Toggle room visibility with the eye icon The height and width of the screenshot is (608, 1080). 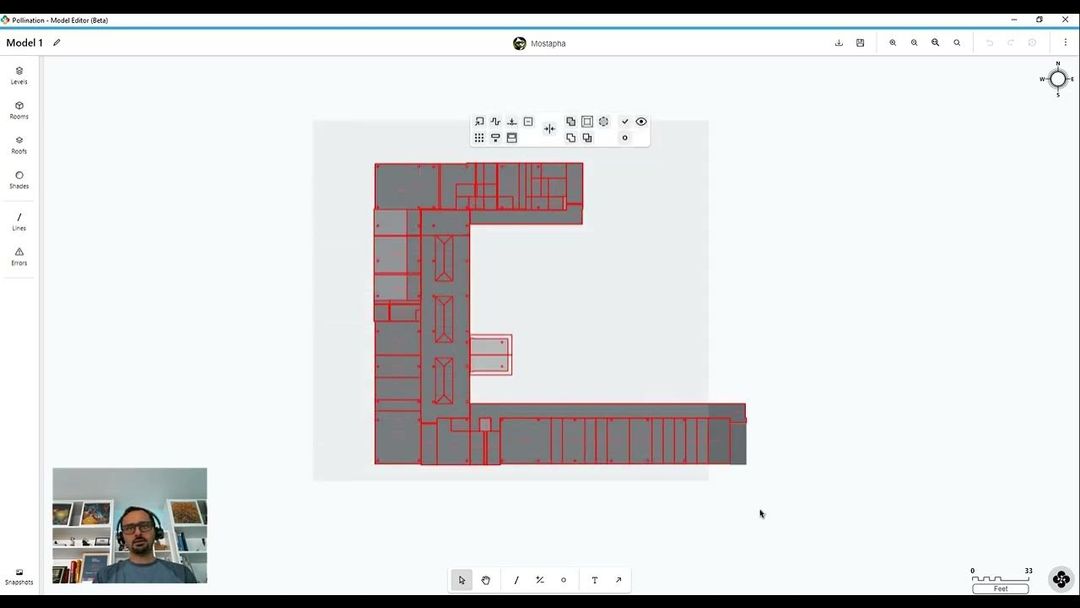pos(640,120)
